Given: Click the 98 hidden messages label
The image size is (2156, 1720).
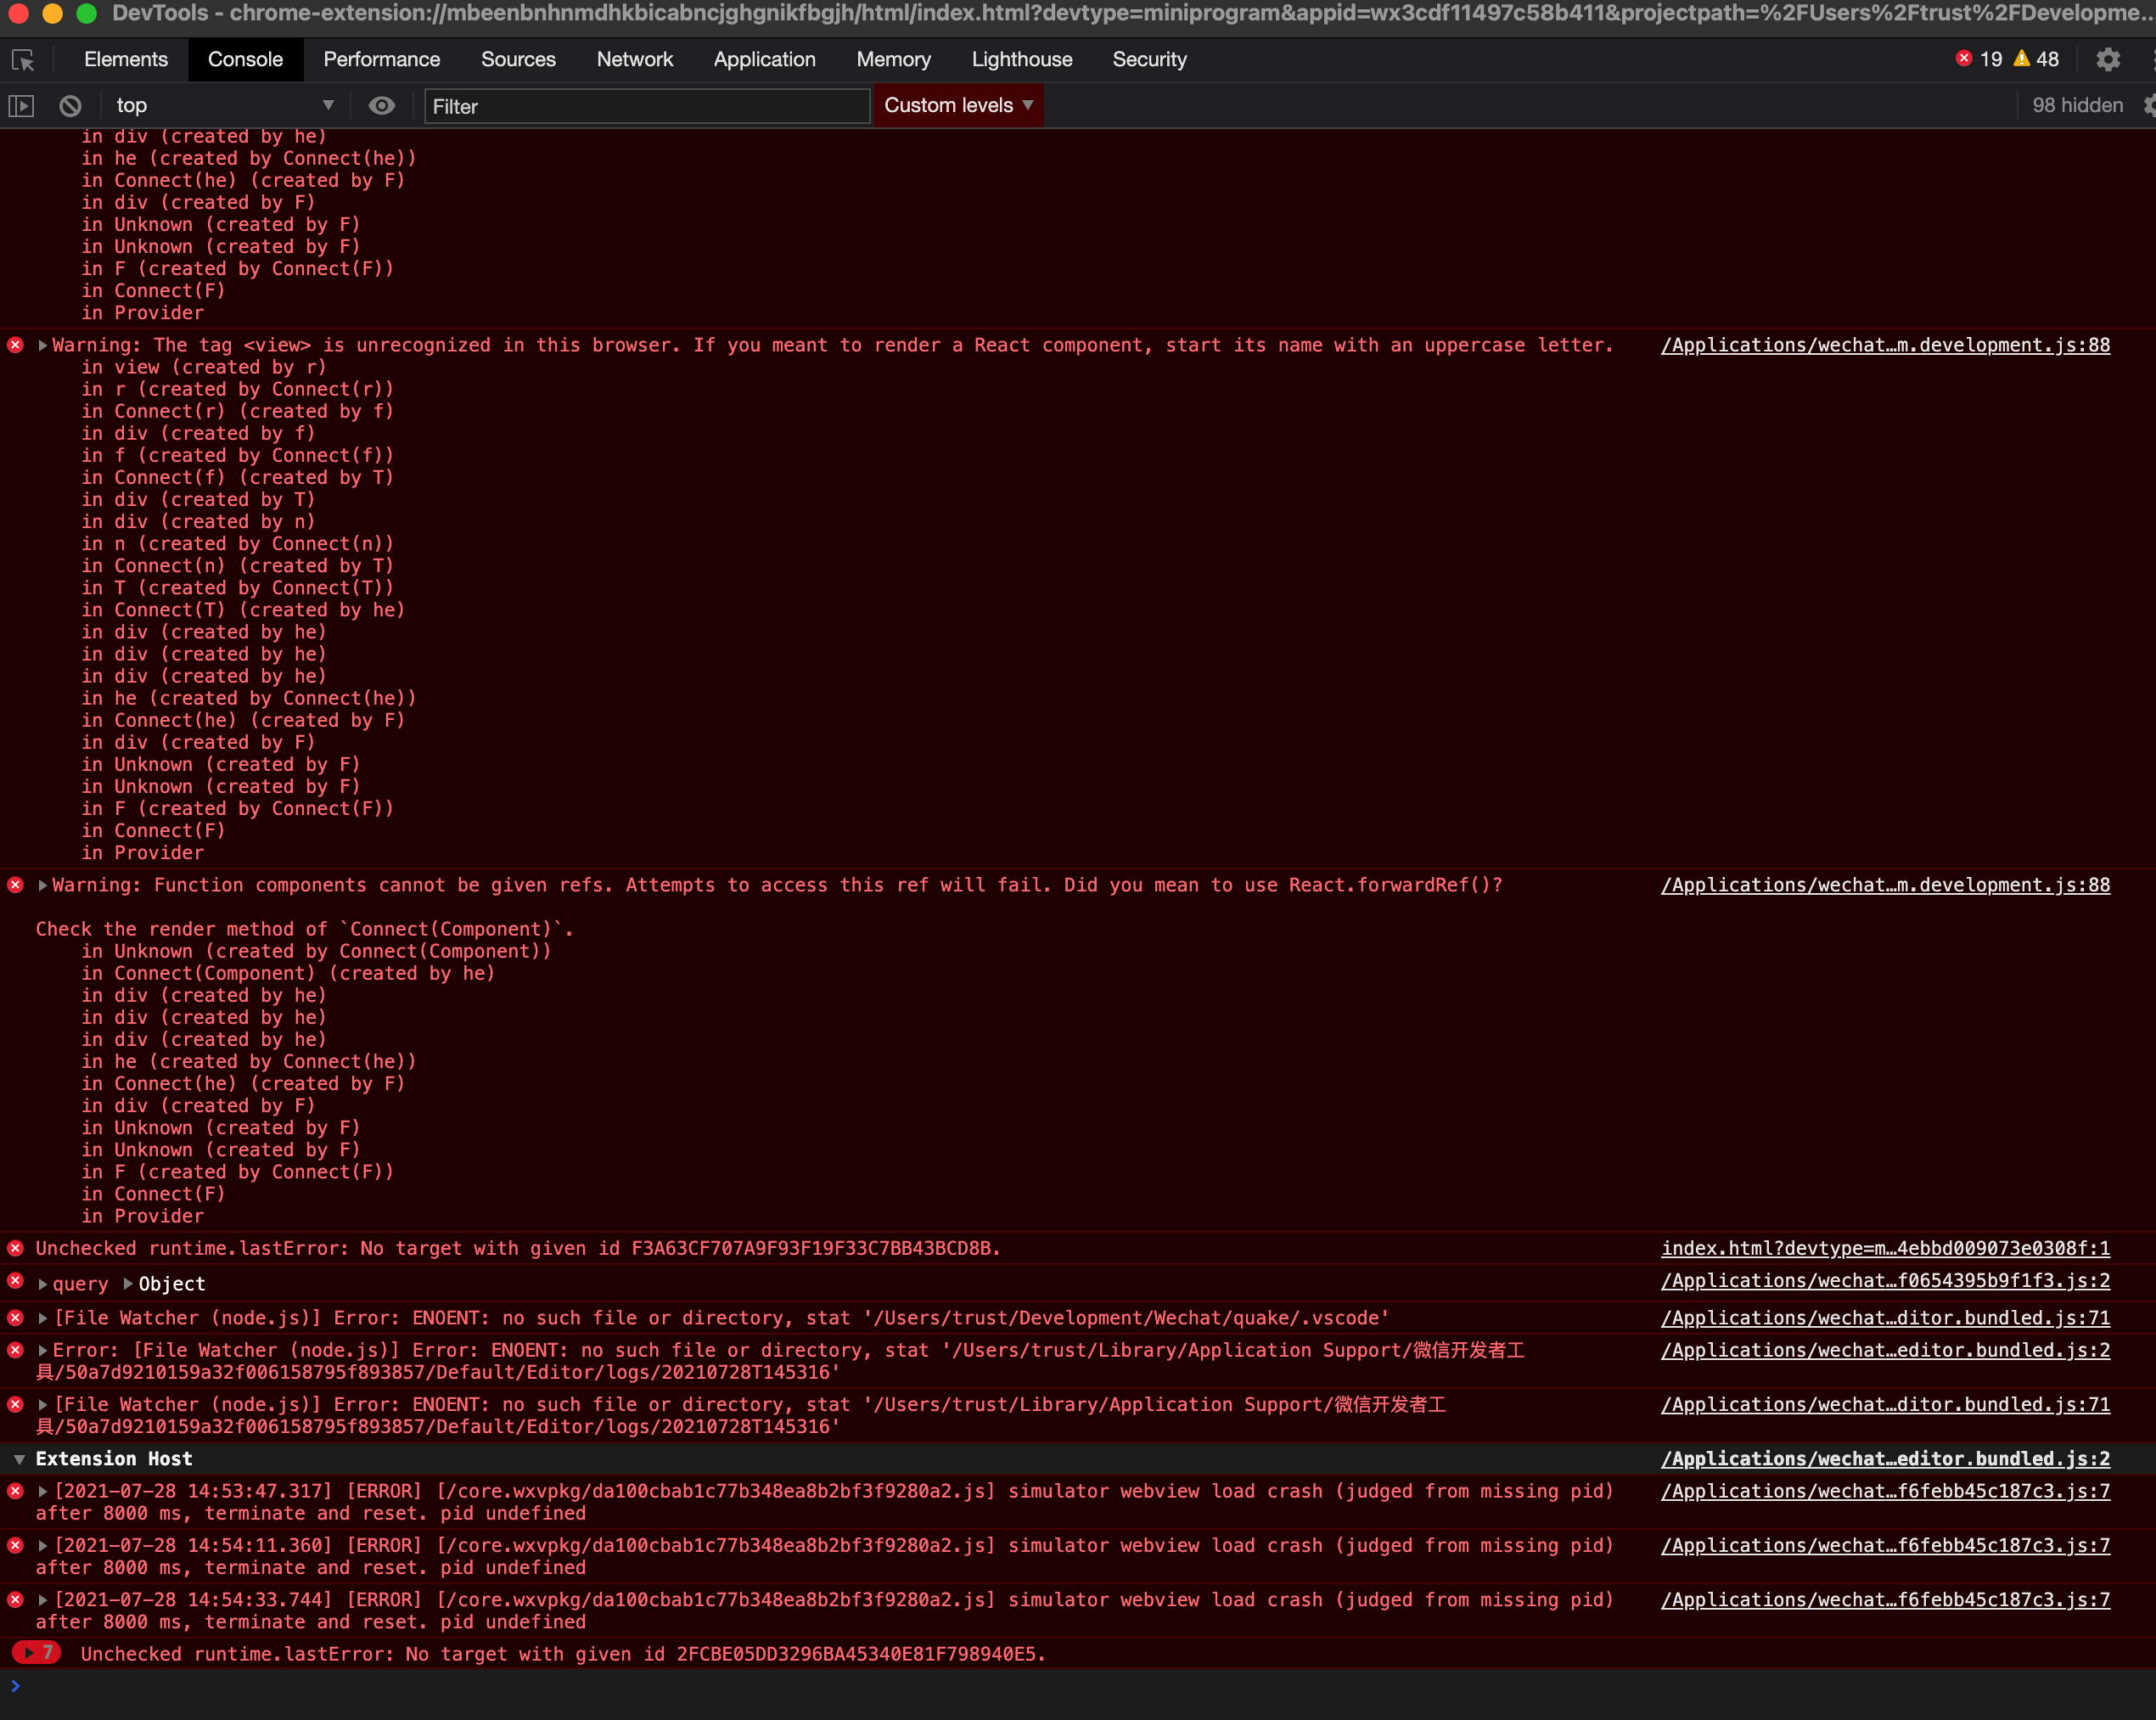Looking at the screenshot, I should 2077,106.
